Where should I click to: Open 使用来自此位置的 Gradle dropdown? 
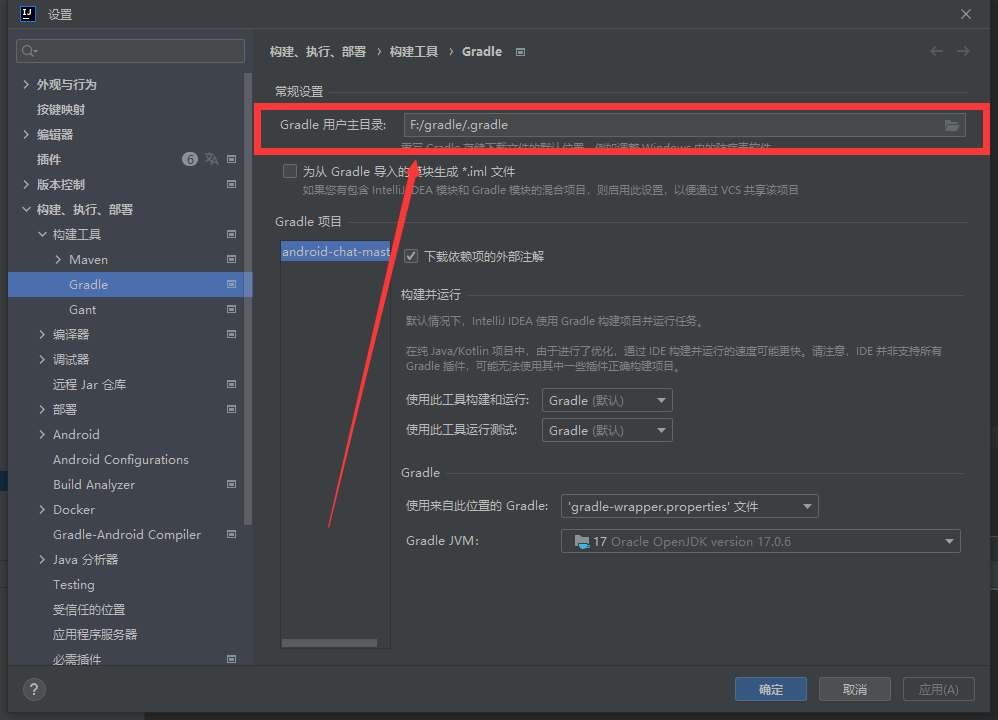point(689,507)
